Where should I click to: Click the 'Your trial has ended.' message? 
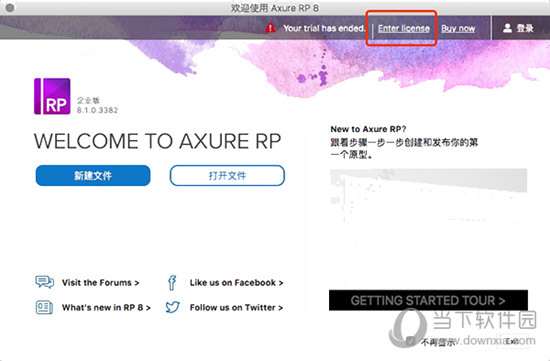(324, 28)
